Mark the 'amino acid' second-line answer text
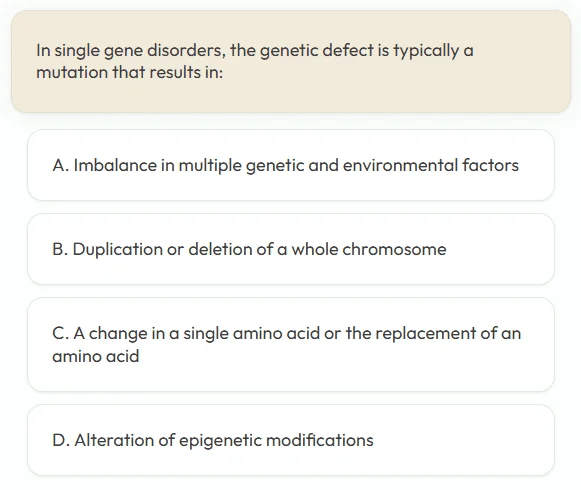Screen dimensions: 581x490 pos(96,356)
